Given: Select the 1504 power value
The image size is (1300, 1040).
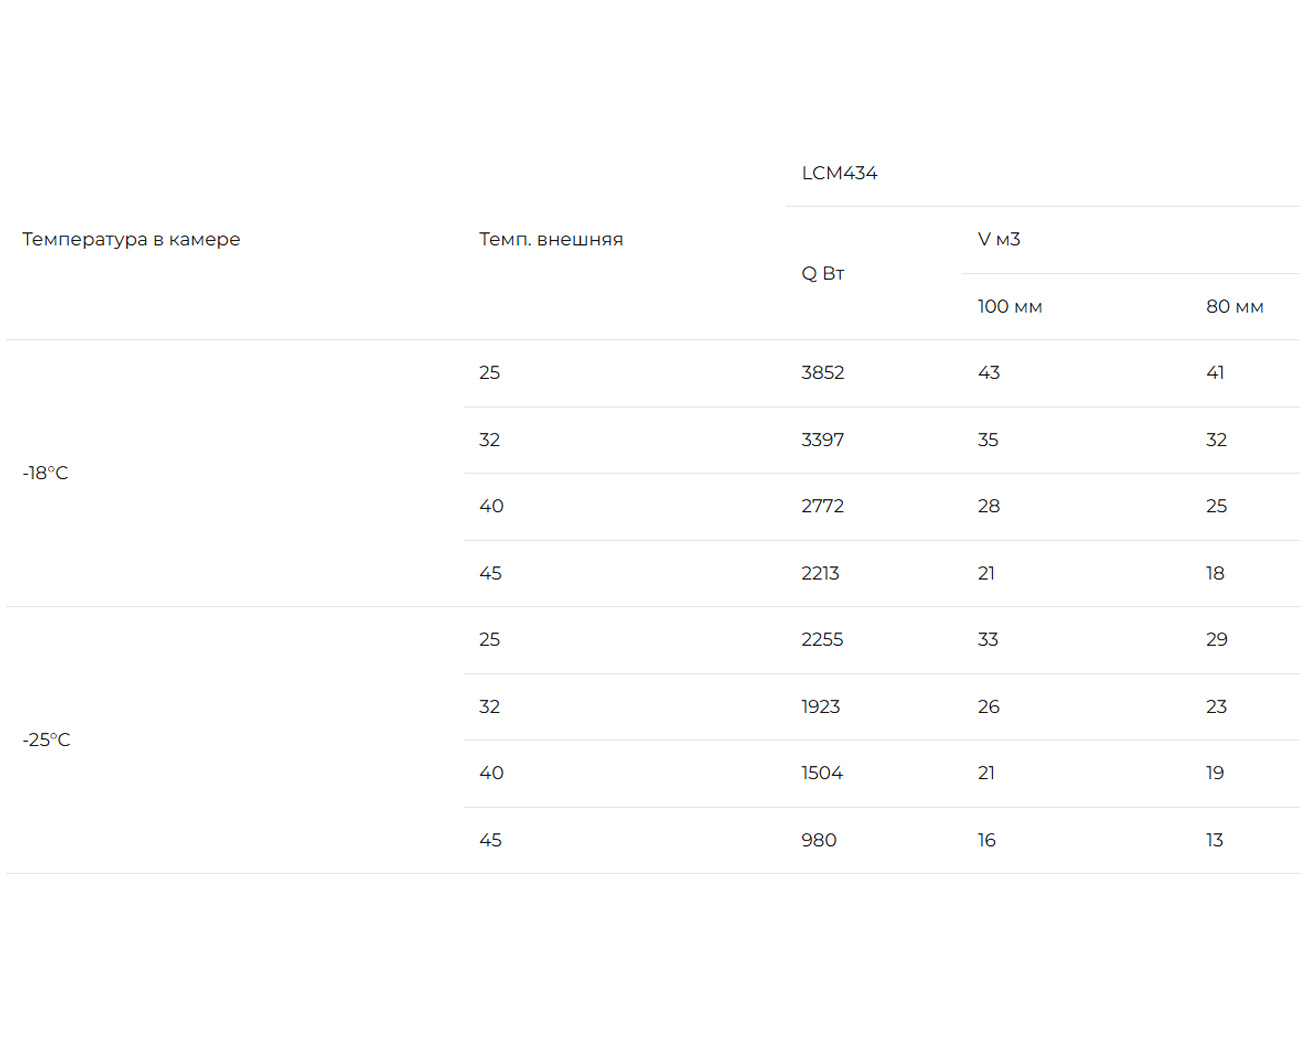Looking at the screenshot, I should pos(822,773).
